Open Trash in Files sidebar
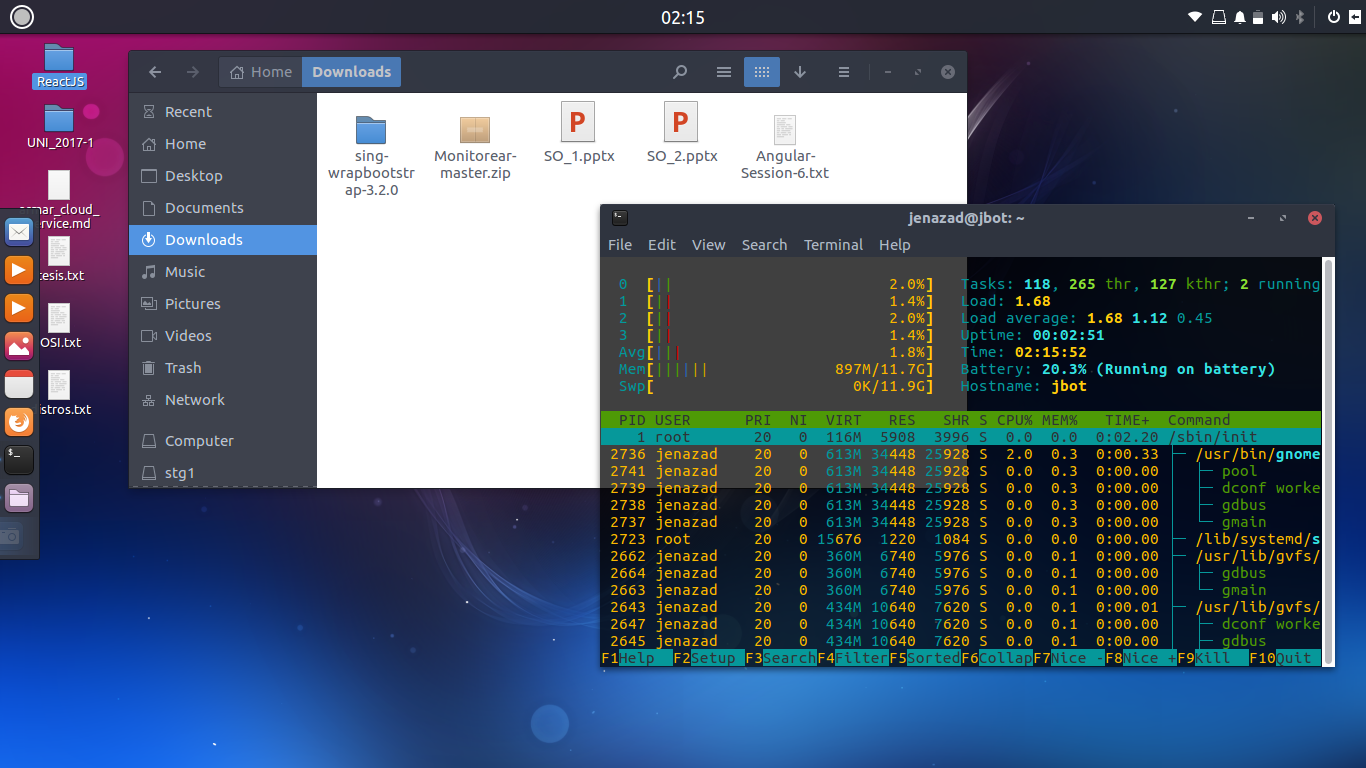Image resolution: width=1366 pixels, height=768 pixels. [x=223, y=368]
